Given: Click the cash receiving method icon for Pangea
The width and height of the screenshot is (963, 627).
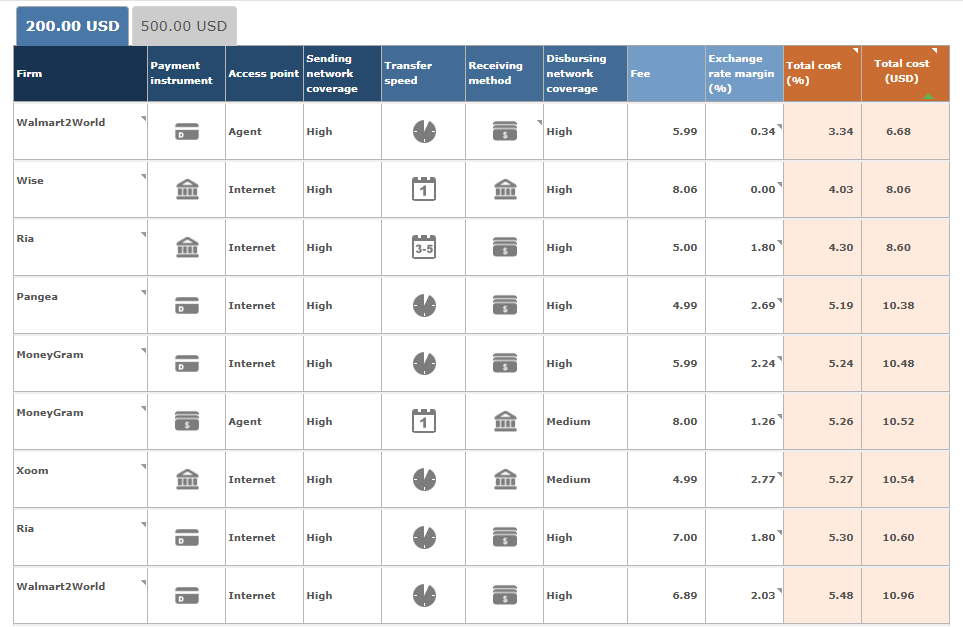Looking at the screenshot, I should click(505, 305).
